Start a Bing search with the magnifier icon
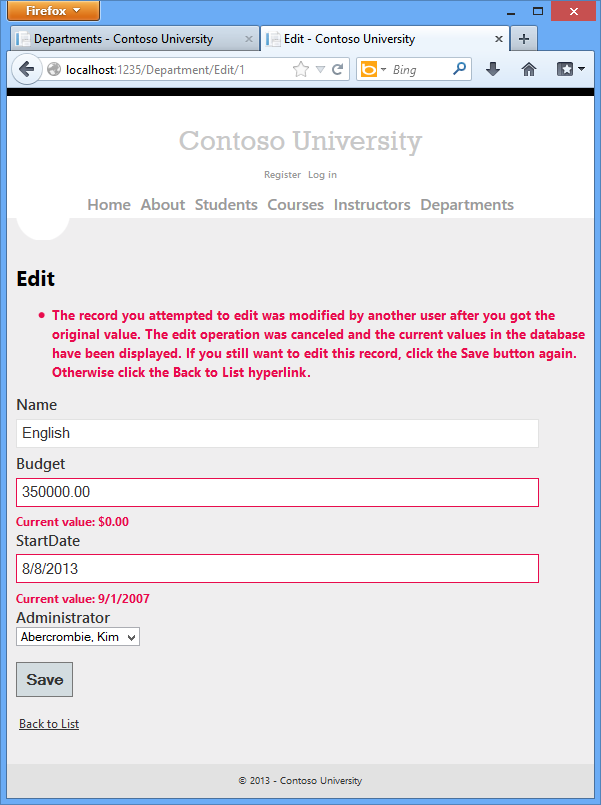Screen dimensions: 601x805 coord(457,69)
